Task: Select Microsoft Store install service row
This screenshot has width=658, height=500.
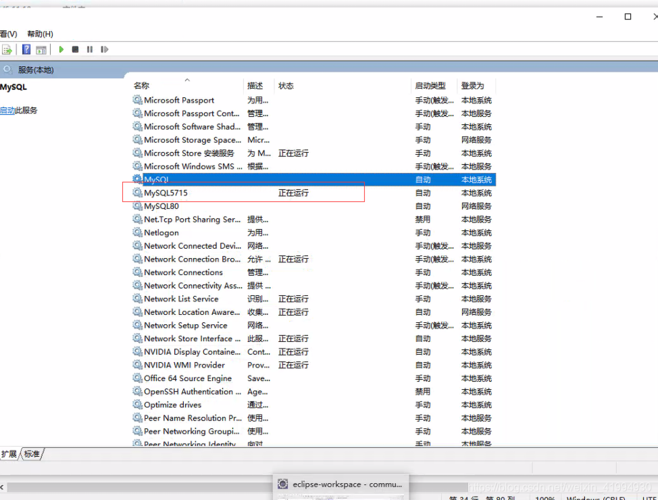Action: [313, 153]
